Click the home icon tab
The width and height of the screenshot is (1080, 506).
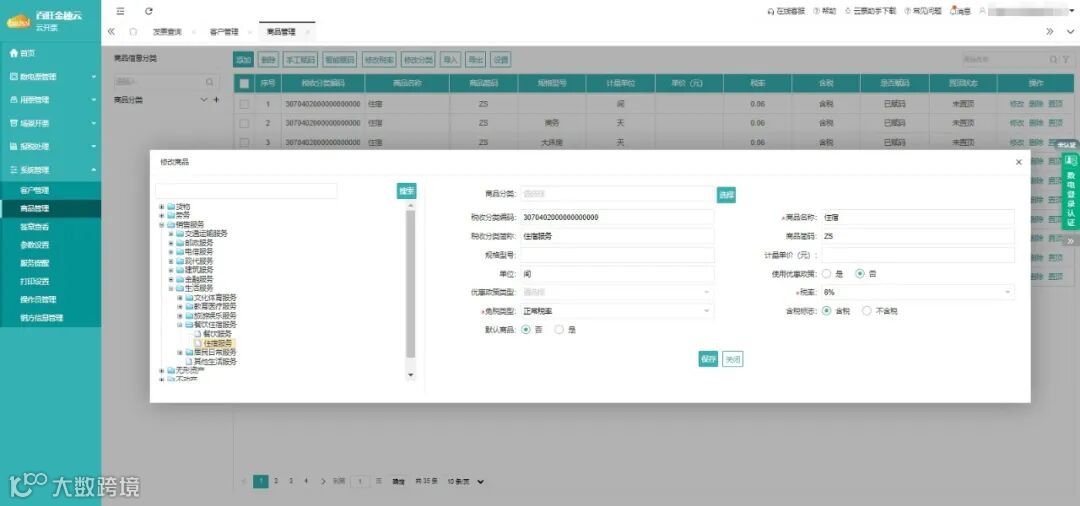133,32
